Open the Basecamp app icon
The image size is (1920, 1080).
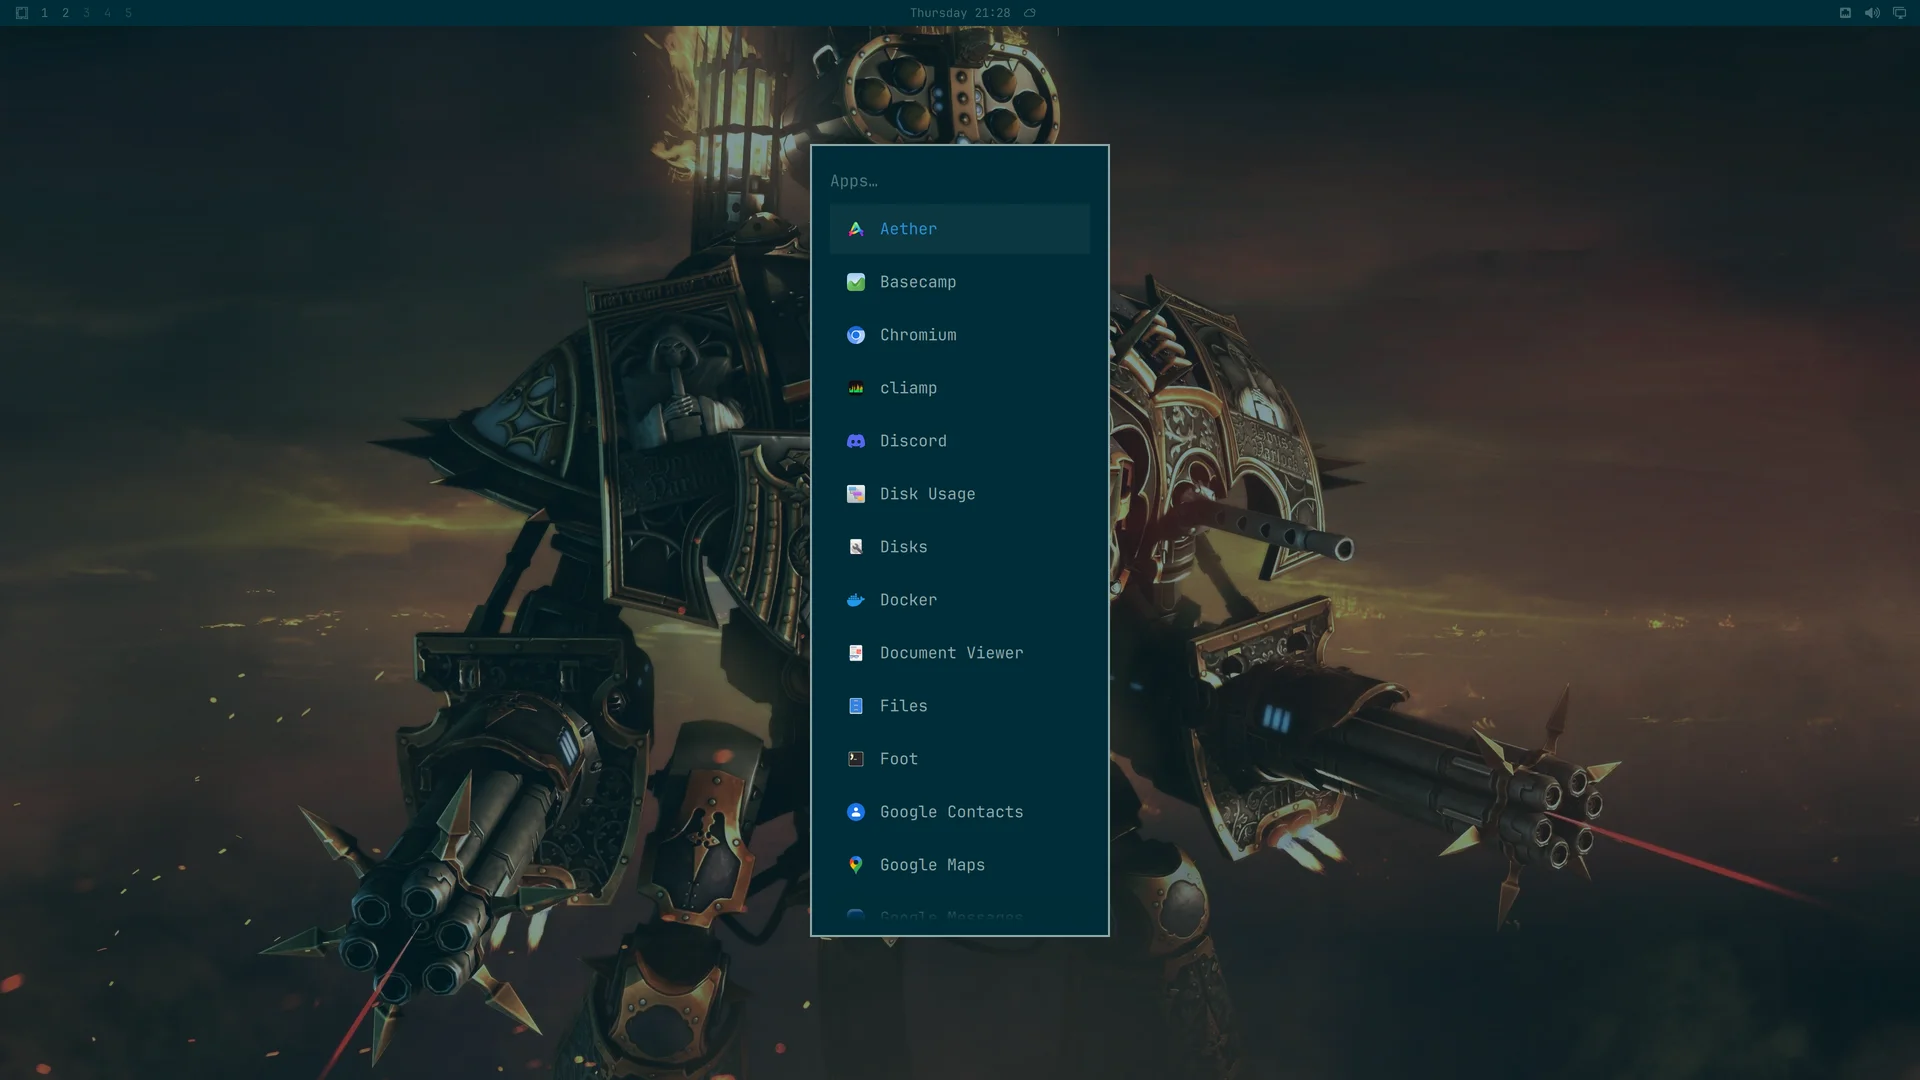pos(856,282)
